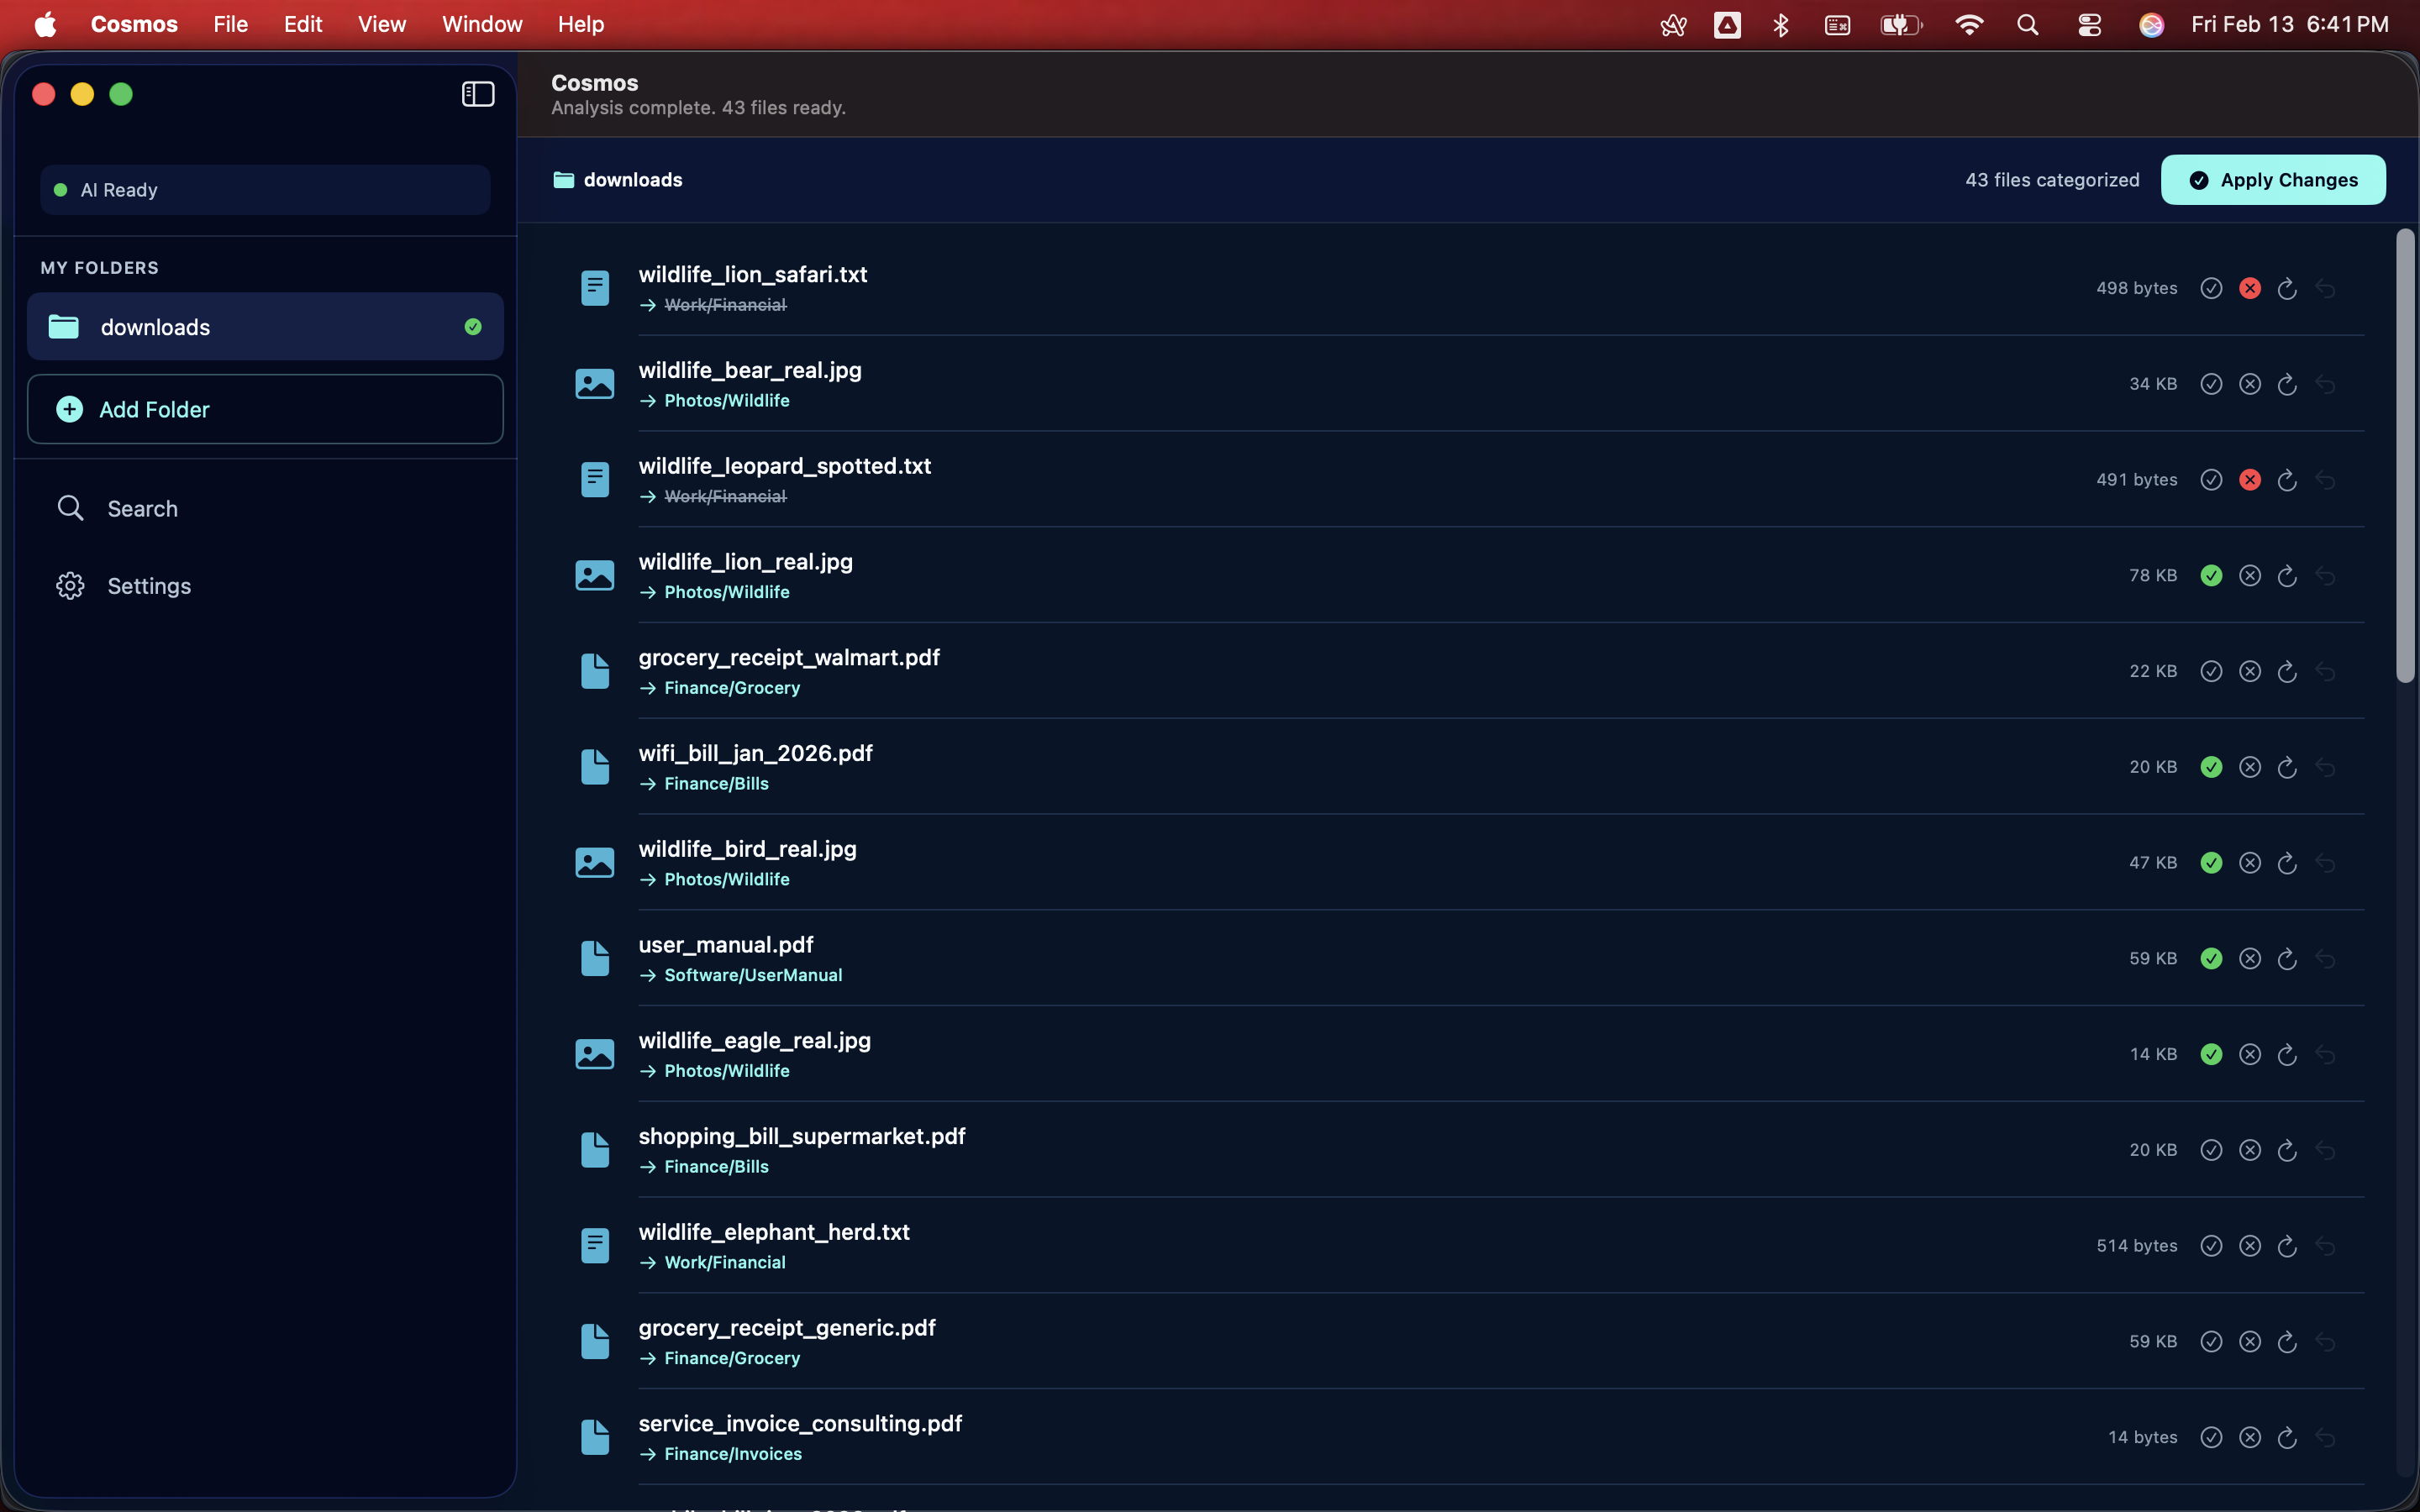Click the downloads folder icon in the breadcrumb
The height and width of the screenshot is (1512, 2420).
(x=564, y=179)
